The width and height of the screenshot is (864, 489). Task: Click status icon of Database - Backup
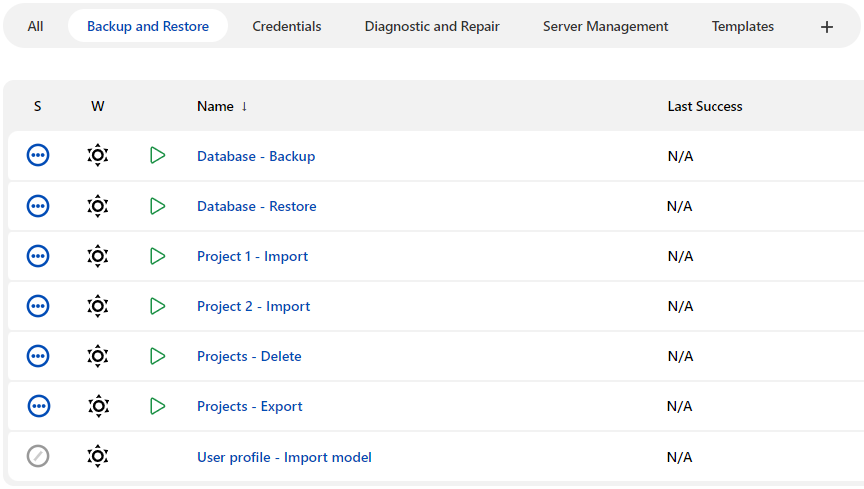point(38,156)
